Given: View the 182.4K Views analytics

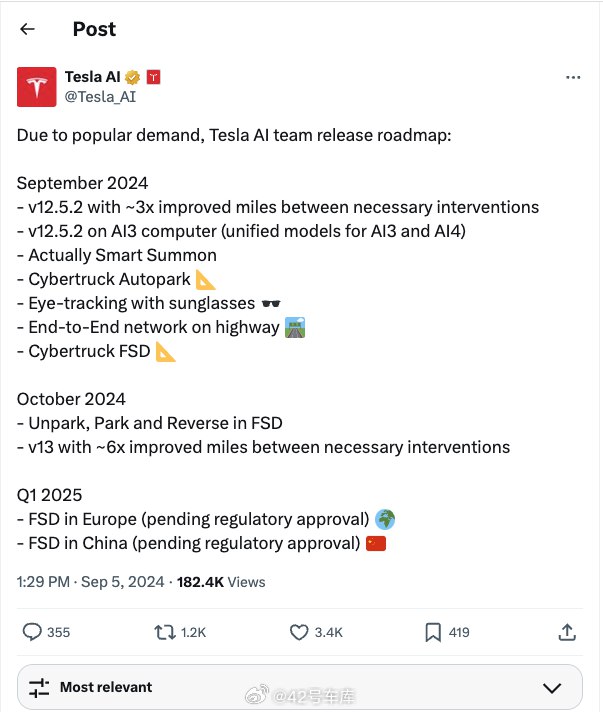Looking at the screenshot, I should [x=221, y=582].
